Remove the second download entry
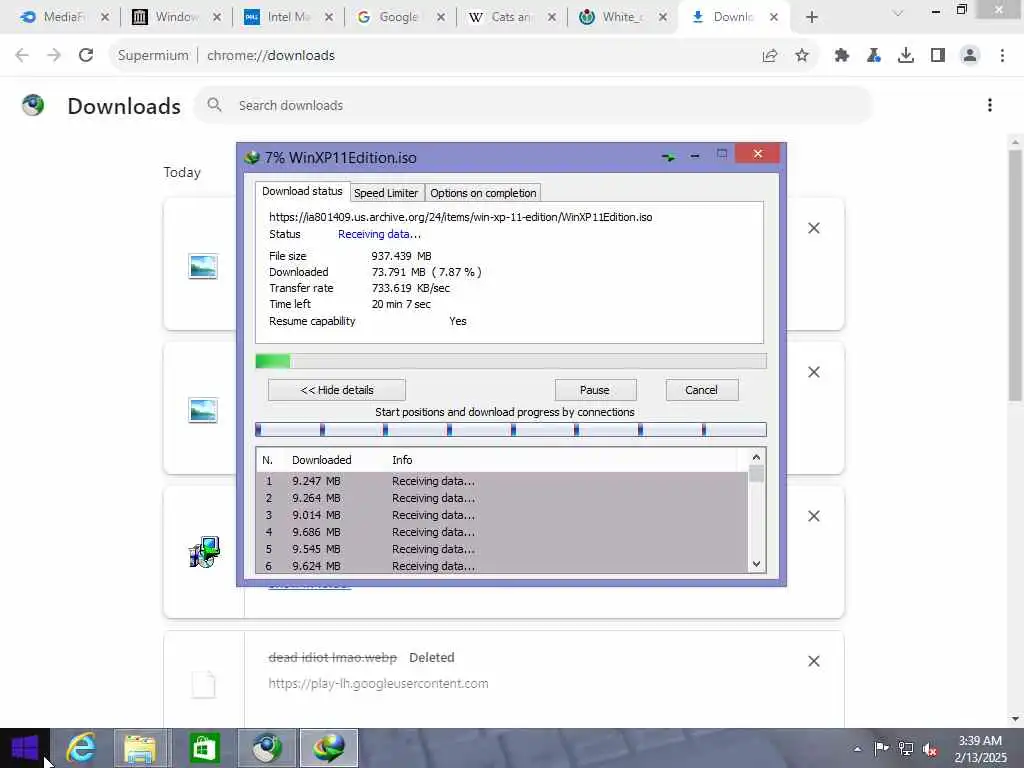 (x=814, y=372)
